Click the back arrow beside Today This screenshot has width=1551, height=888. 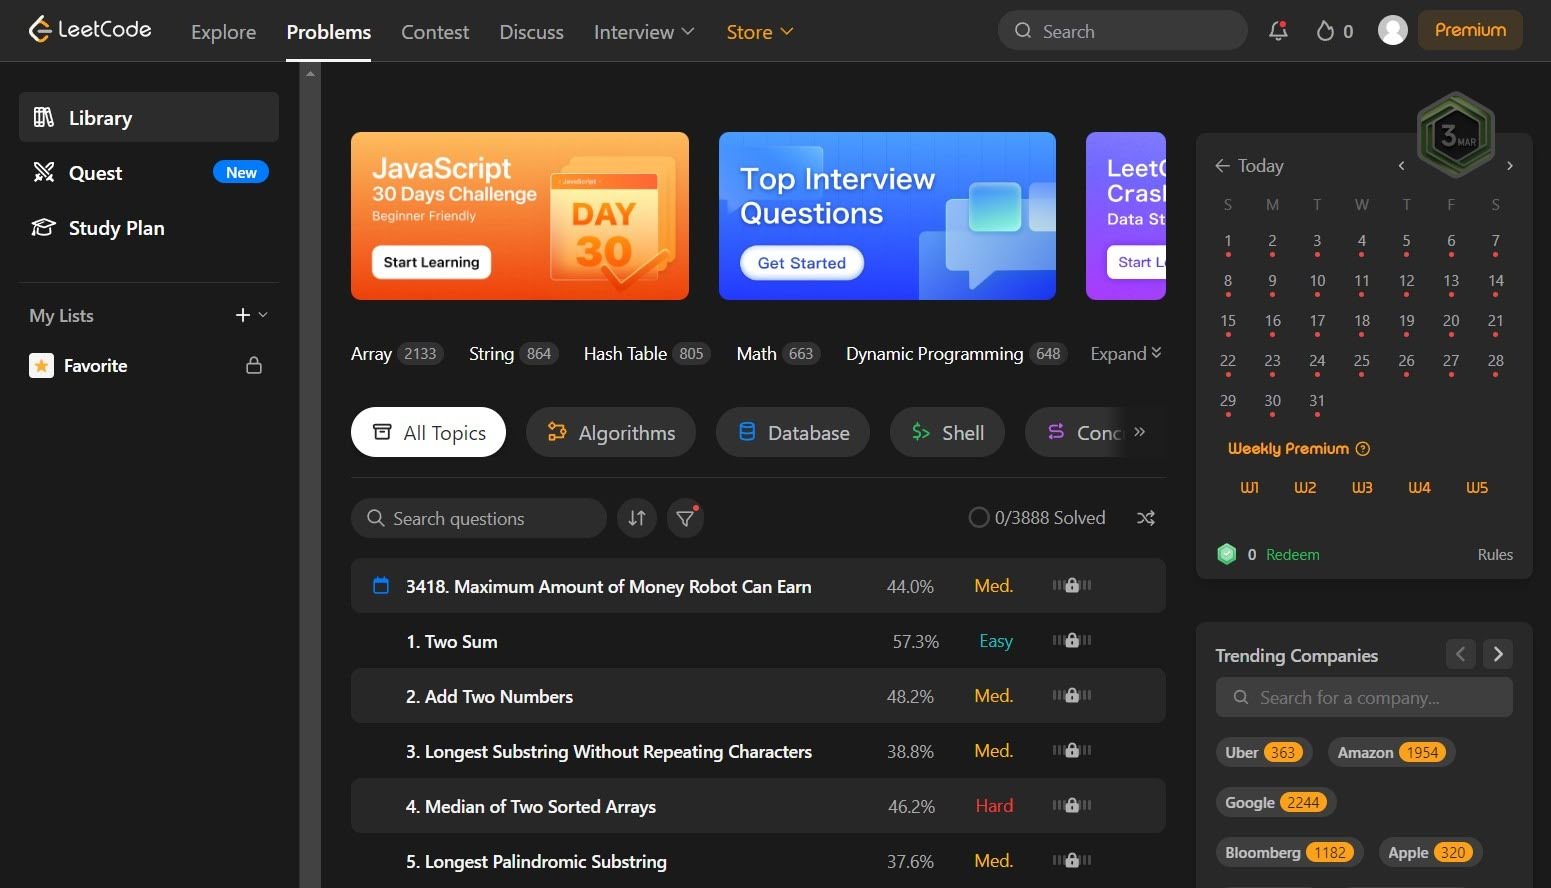(x=1222, y=165)
